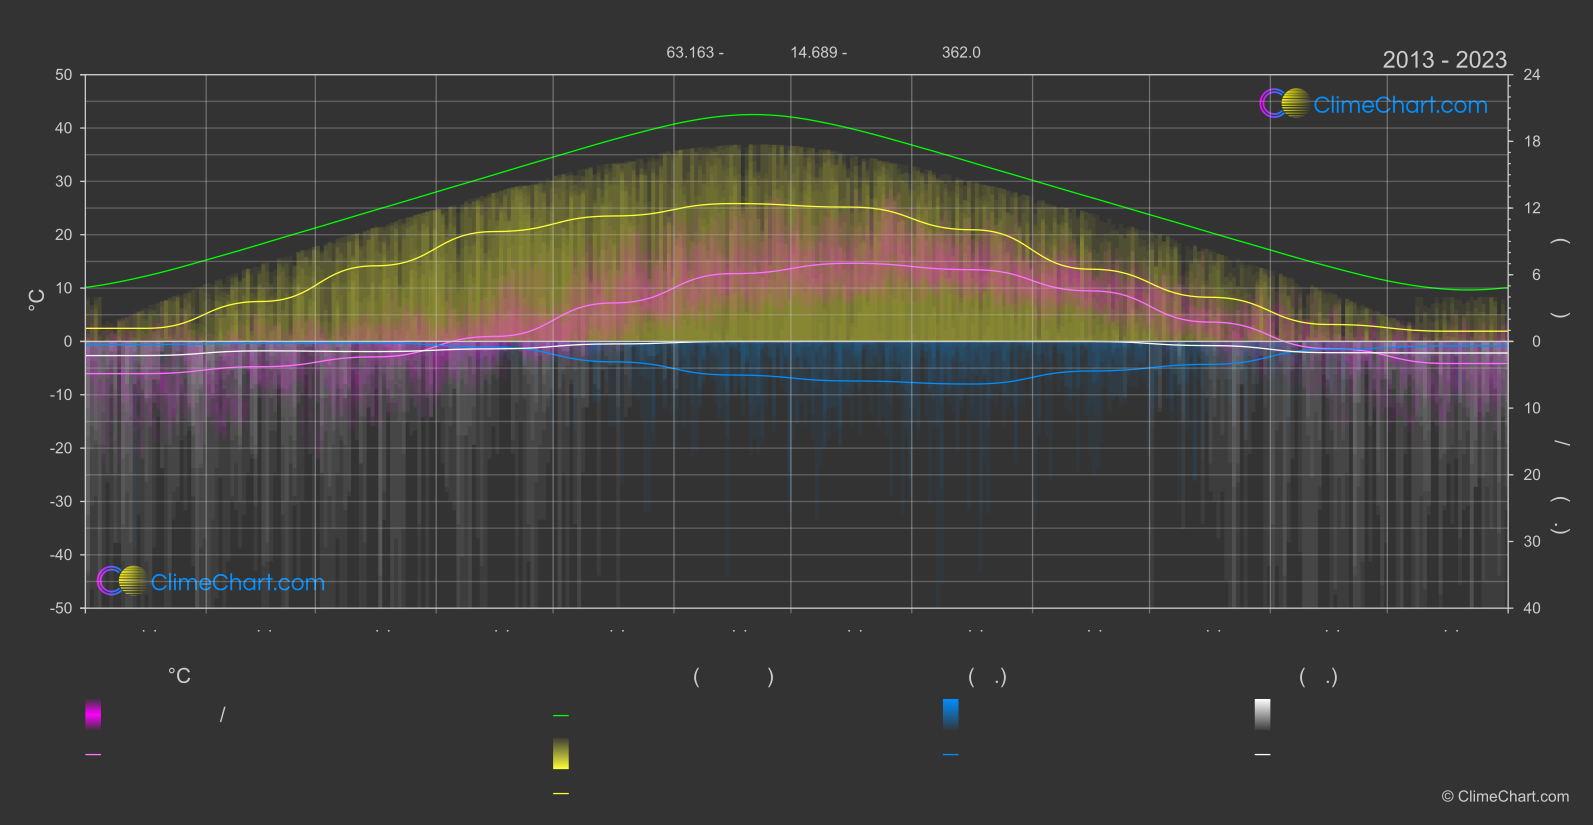Click the °C legend heading
Image resolution: width=1593 pixels, height=825 pixels.
[179, 676]
